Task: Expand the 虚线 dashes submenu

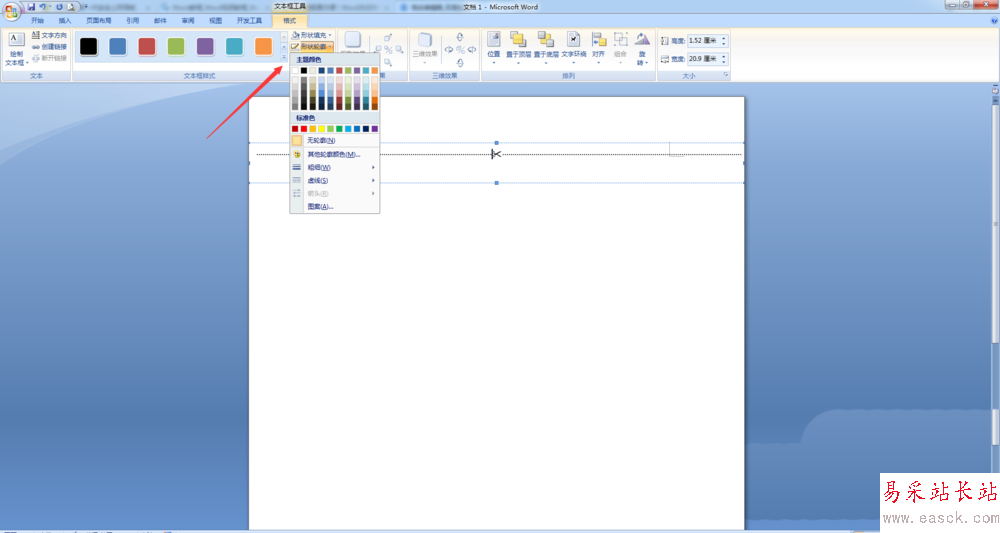Action: click(x=335, y=180)
